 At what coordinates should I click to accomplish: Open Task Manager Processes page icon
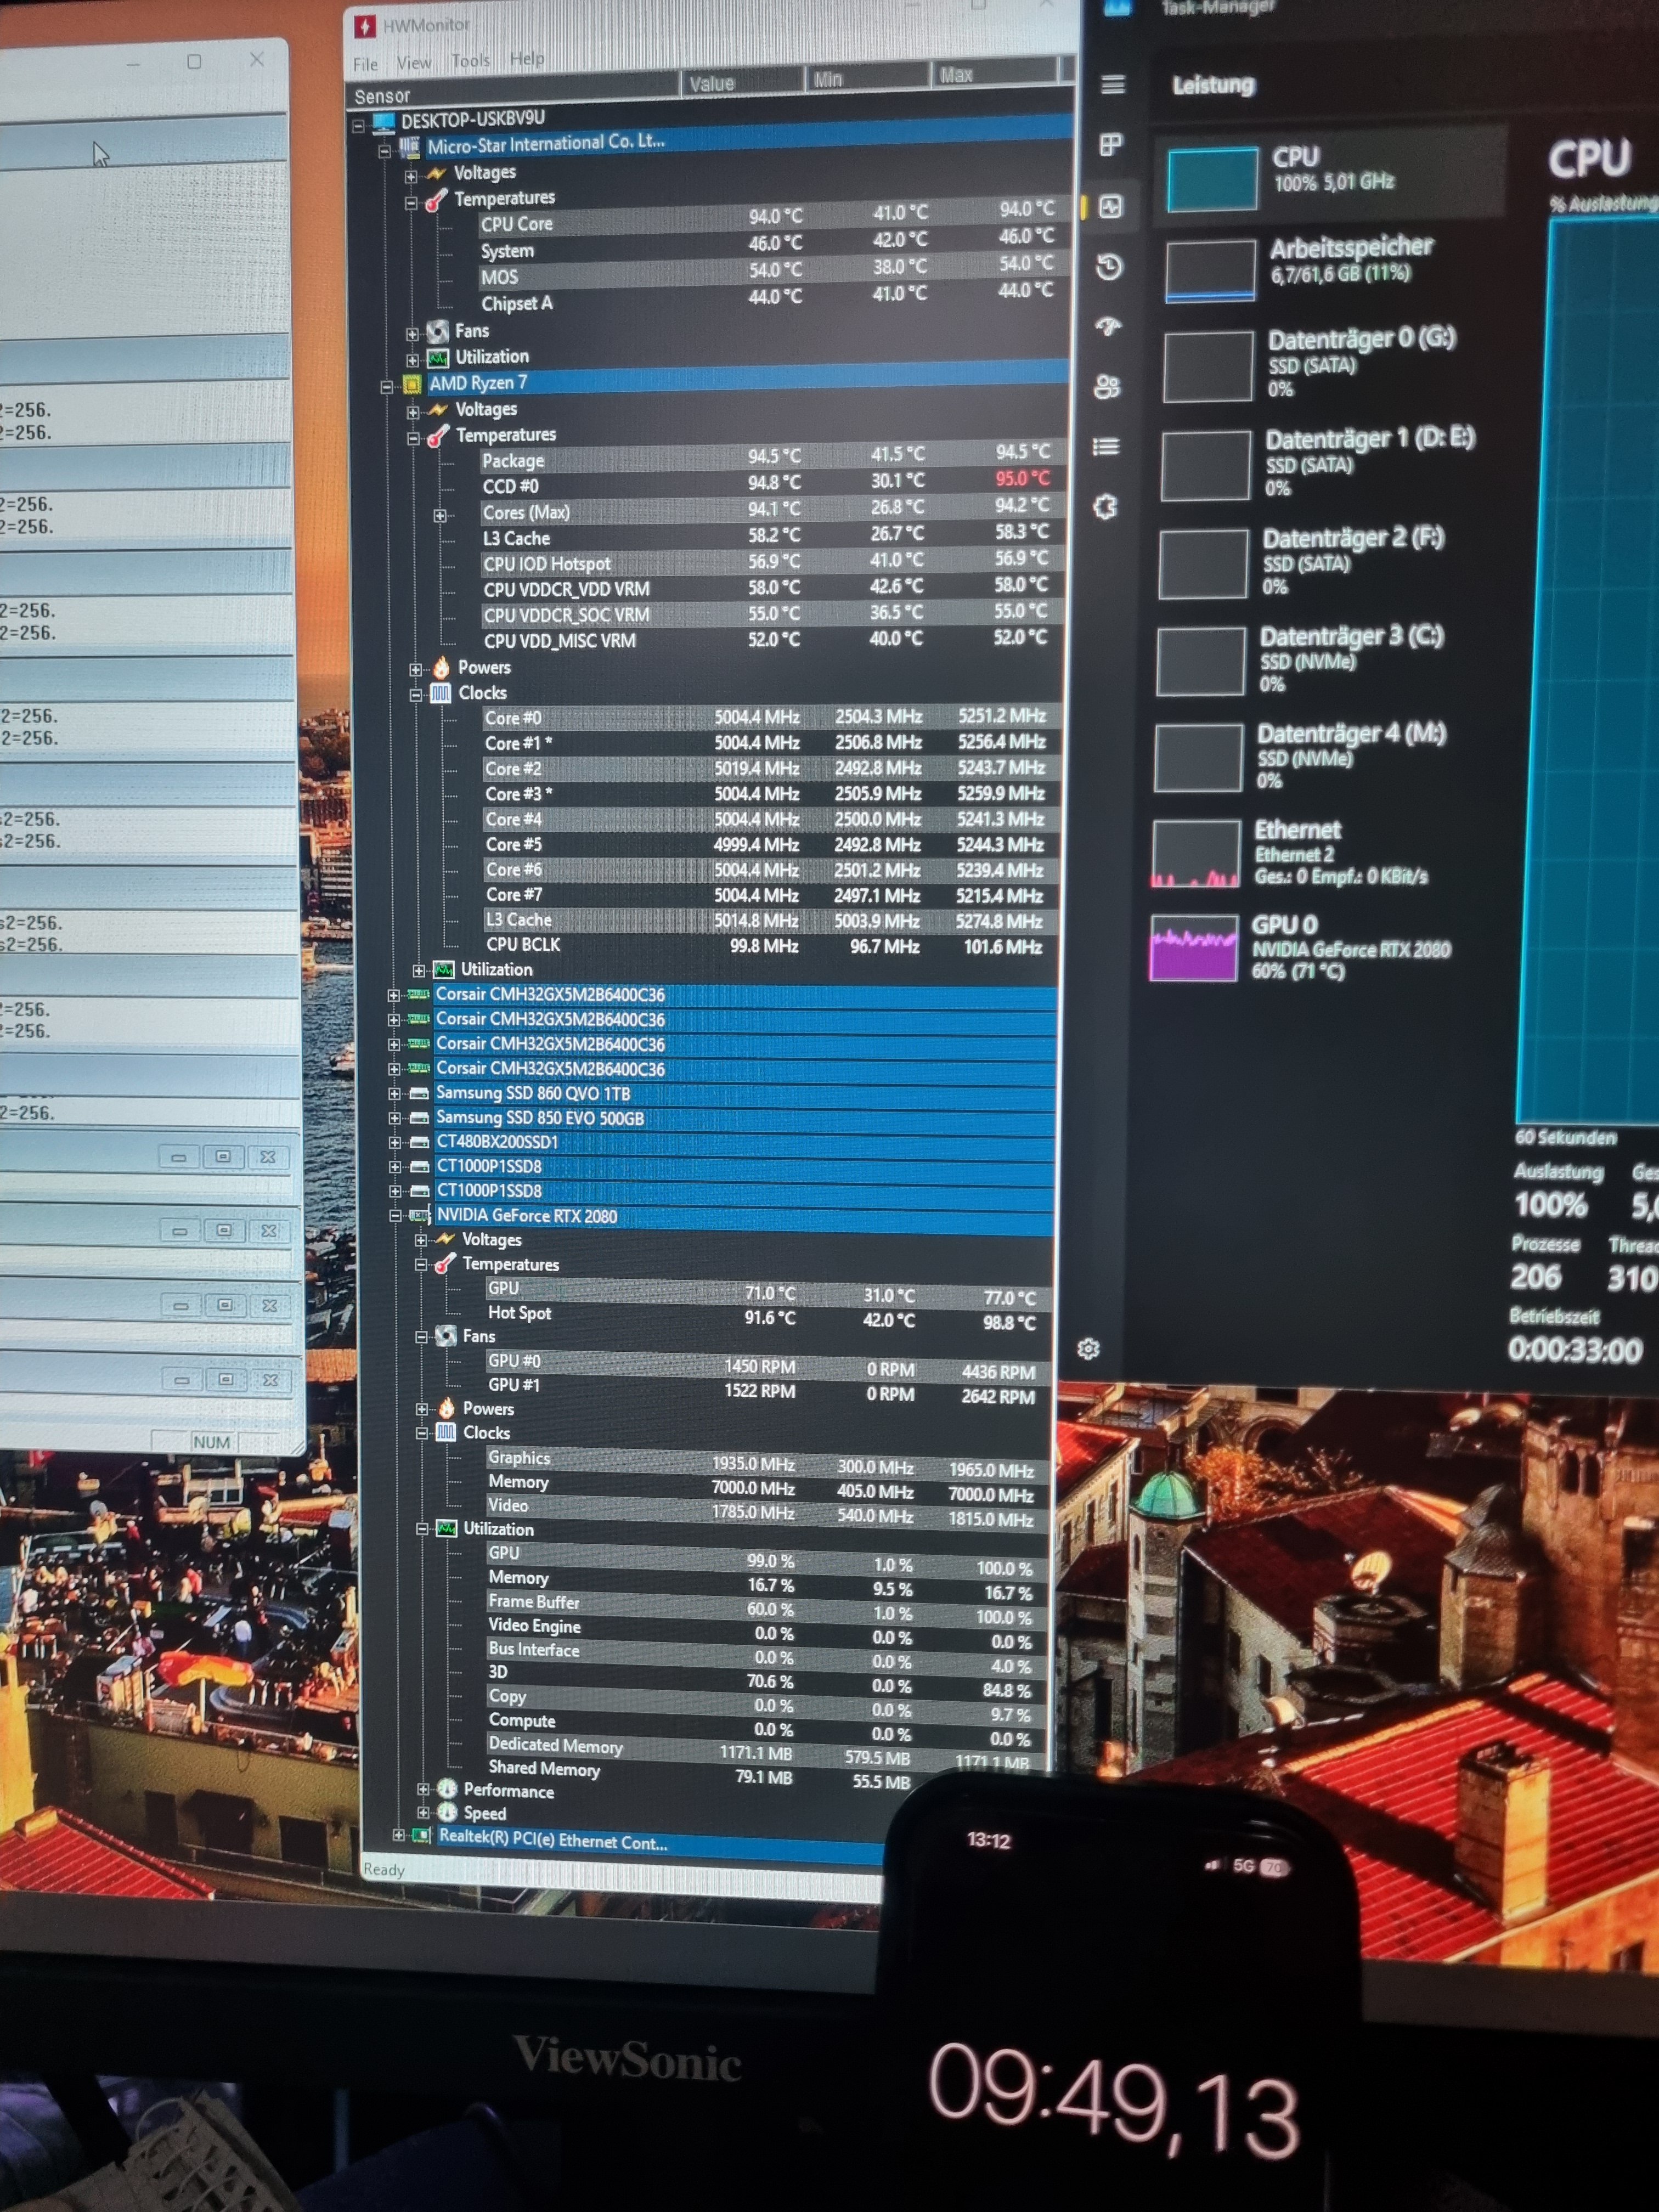click(x=1110, y=146)
